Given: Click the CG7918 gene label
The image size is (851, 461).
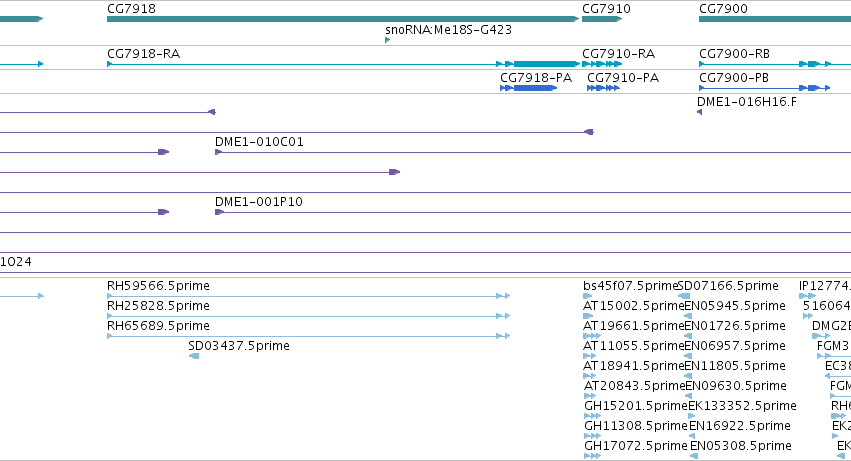Looking at the screenshot, I should (x=131, y=9).
